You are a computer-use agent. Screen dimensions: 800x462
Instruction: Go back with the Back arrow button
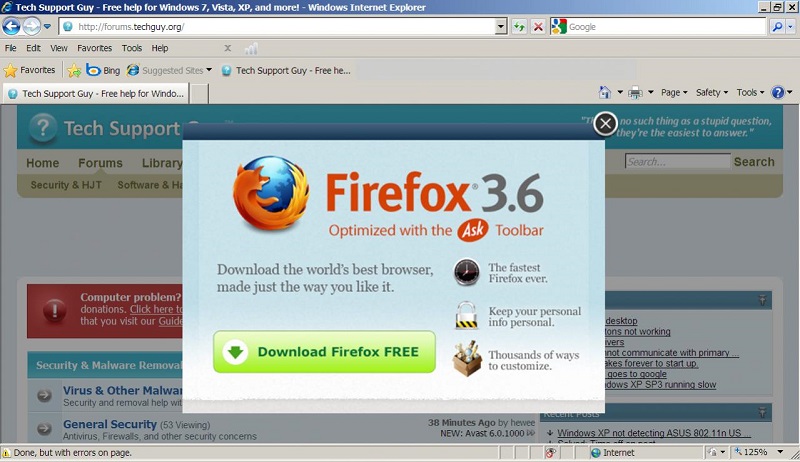(11, 26)
